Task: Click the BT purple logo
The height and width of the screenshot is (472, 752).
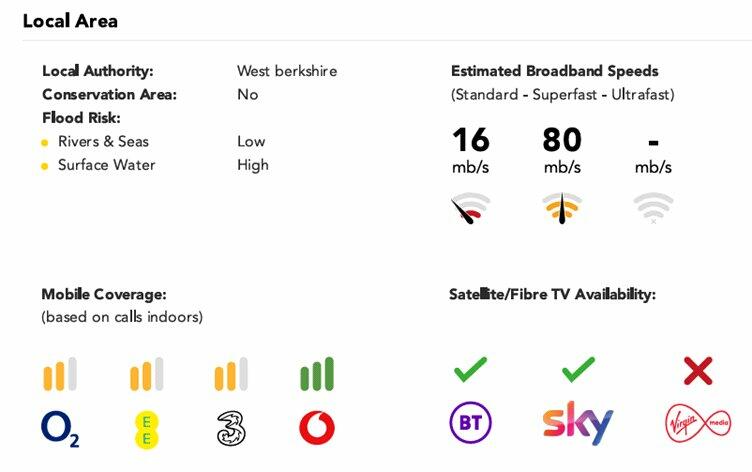Action: pos(470,424)
